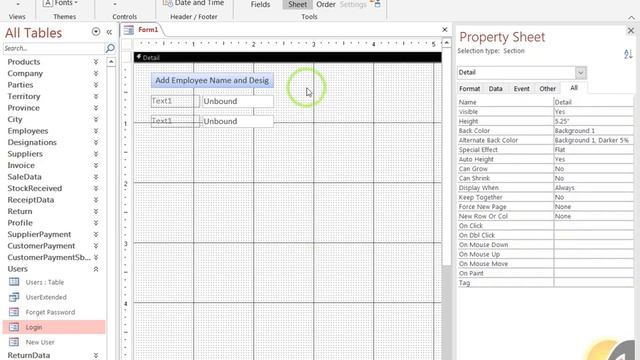
Task: Open the Detail object selector dropdown
Action: pos(580,73)
